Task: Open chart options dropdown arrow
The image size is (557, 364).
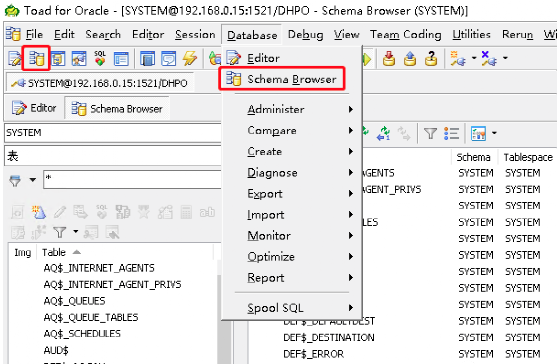Action: pos(494,133)
